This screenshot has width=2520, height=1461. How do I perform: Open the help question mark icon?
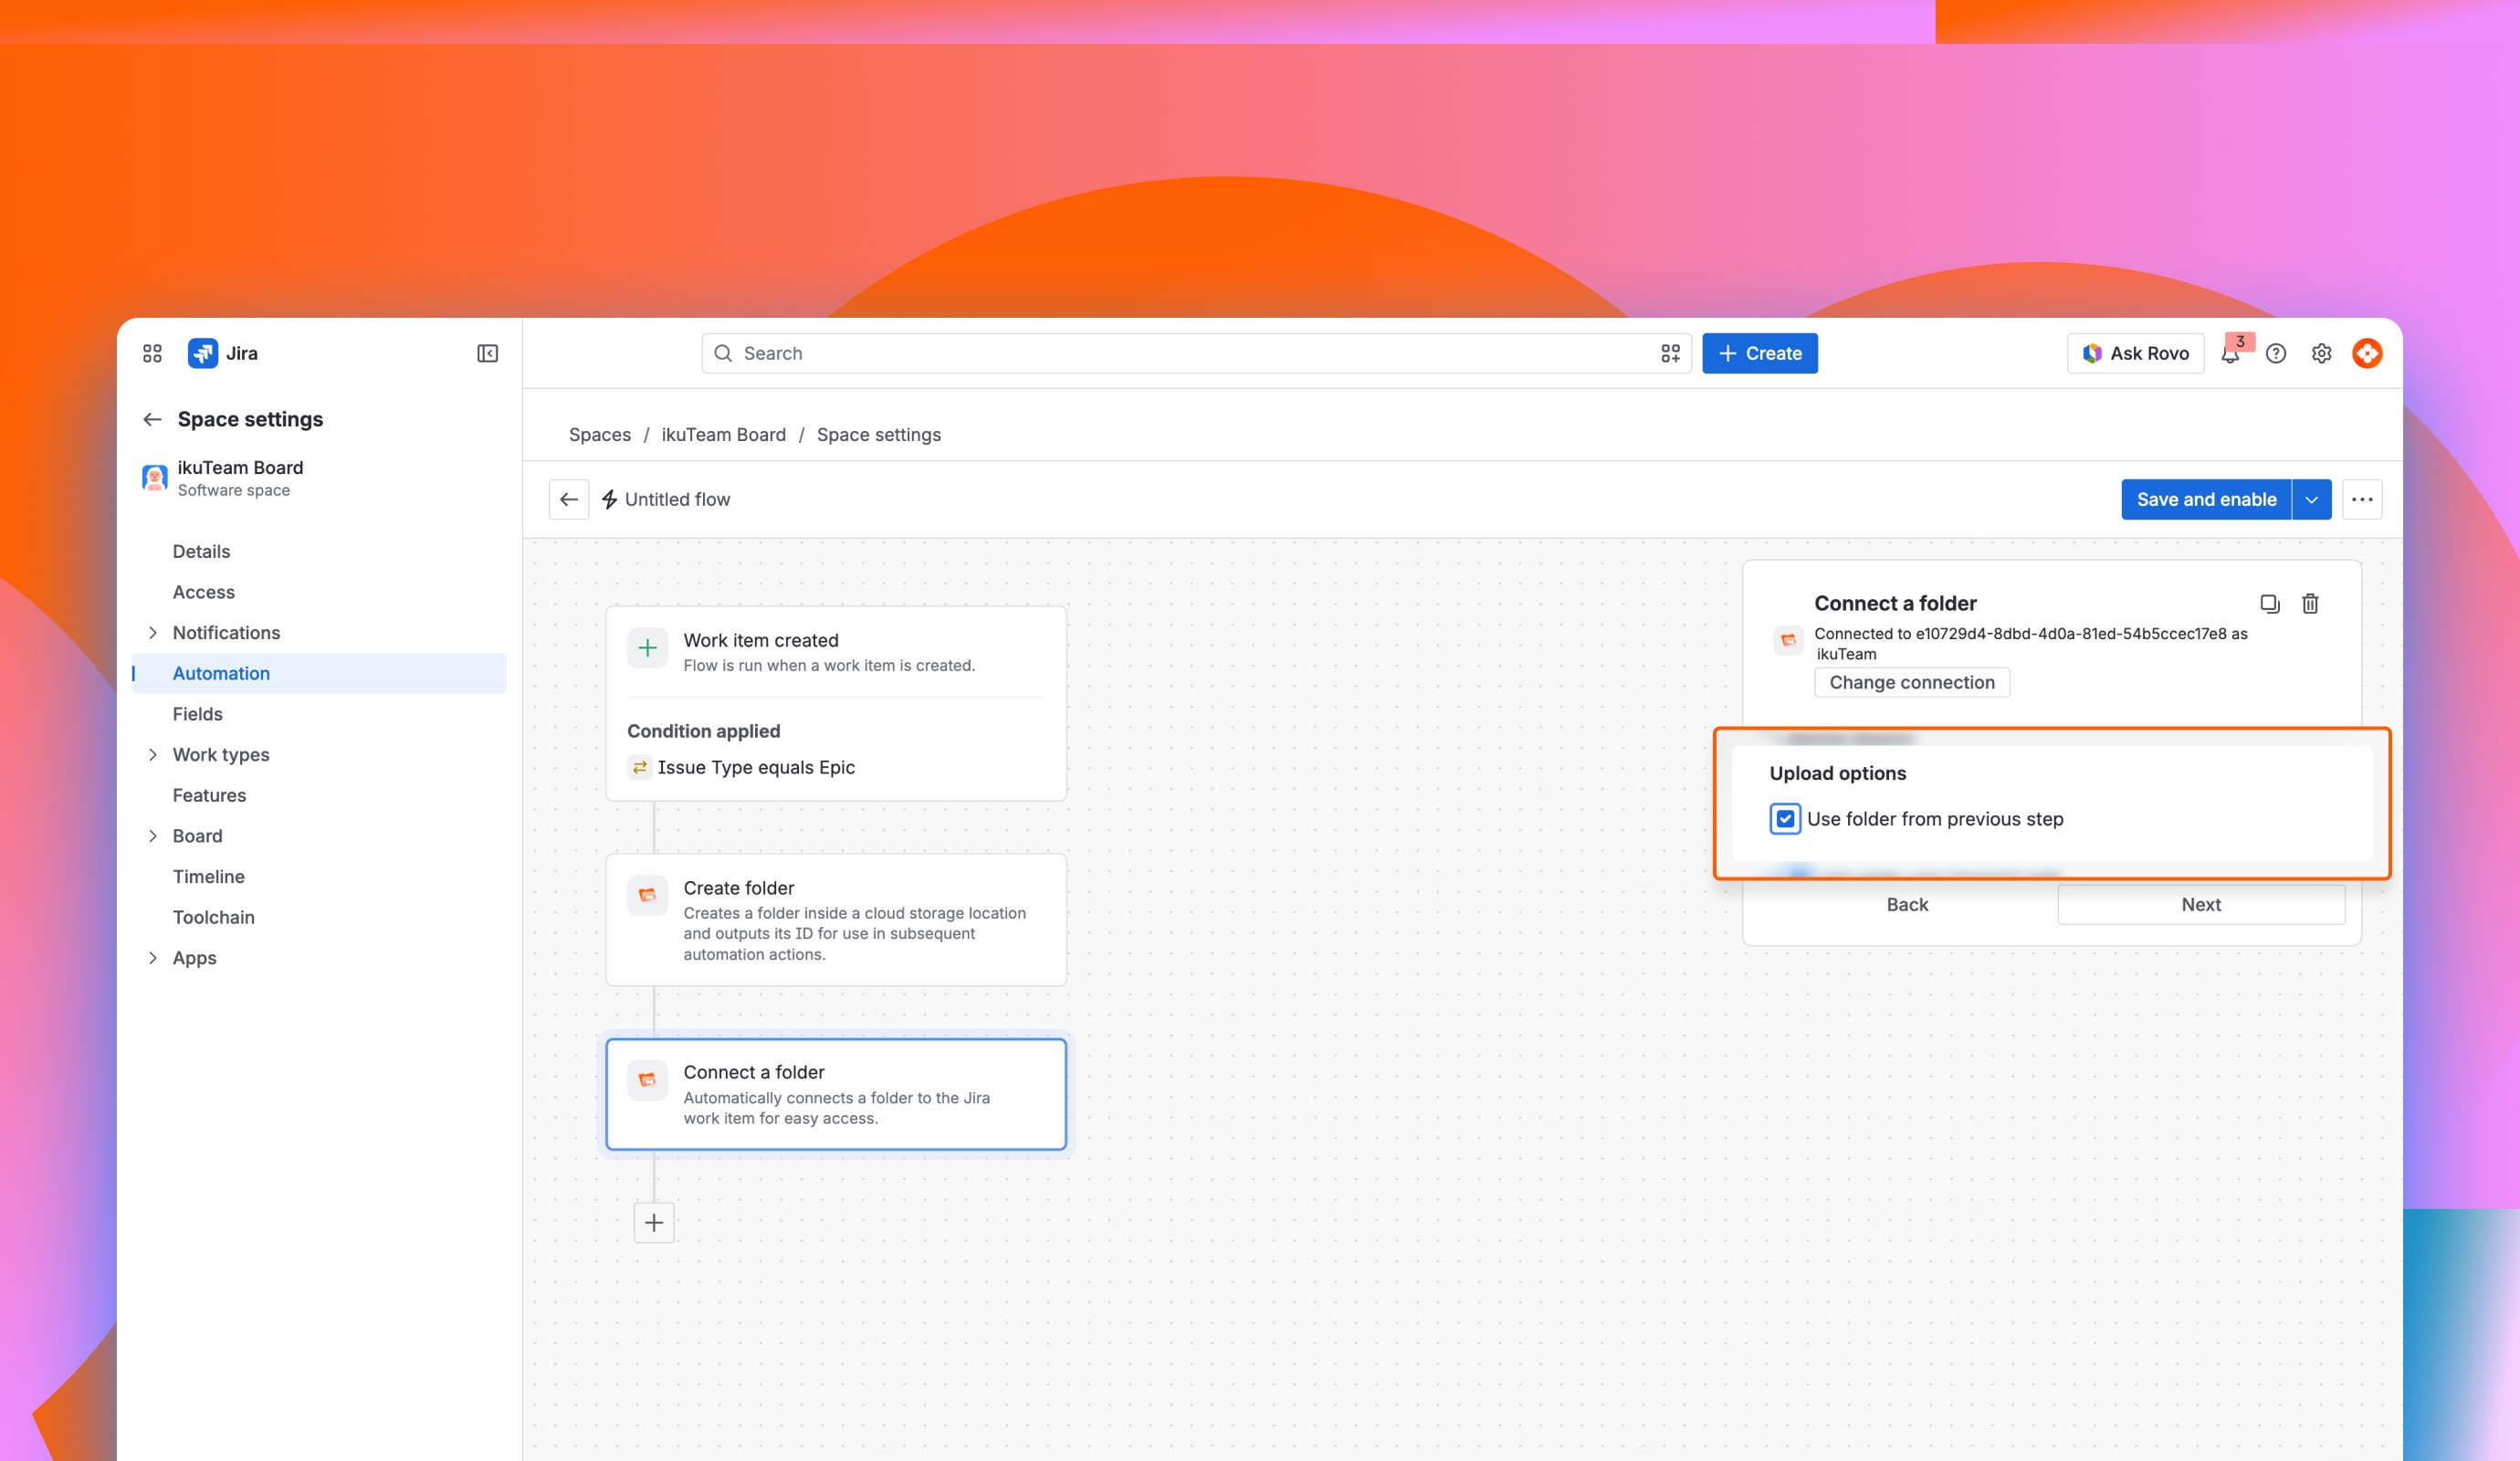pyautogui.click(x=2276, y=353)
